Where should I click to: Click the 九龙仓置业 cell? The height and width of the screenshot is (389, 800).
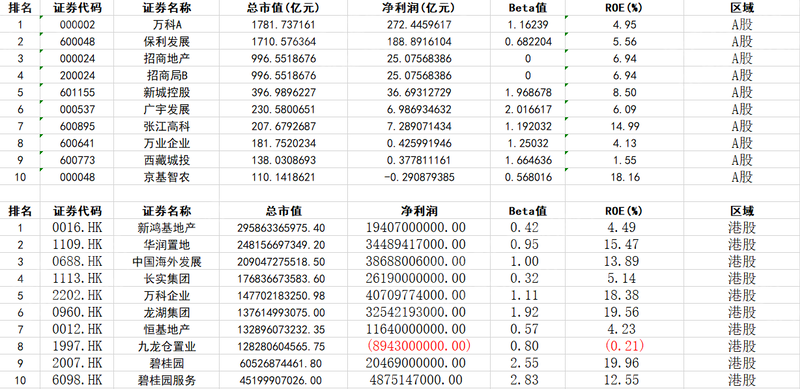166,346
